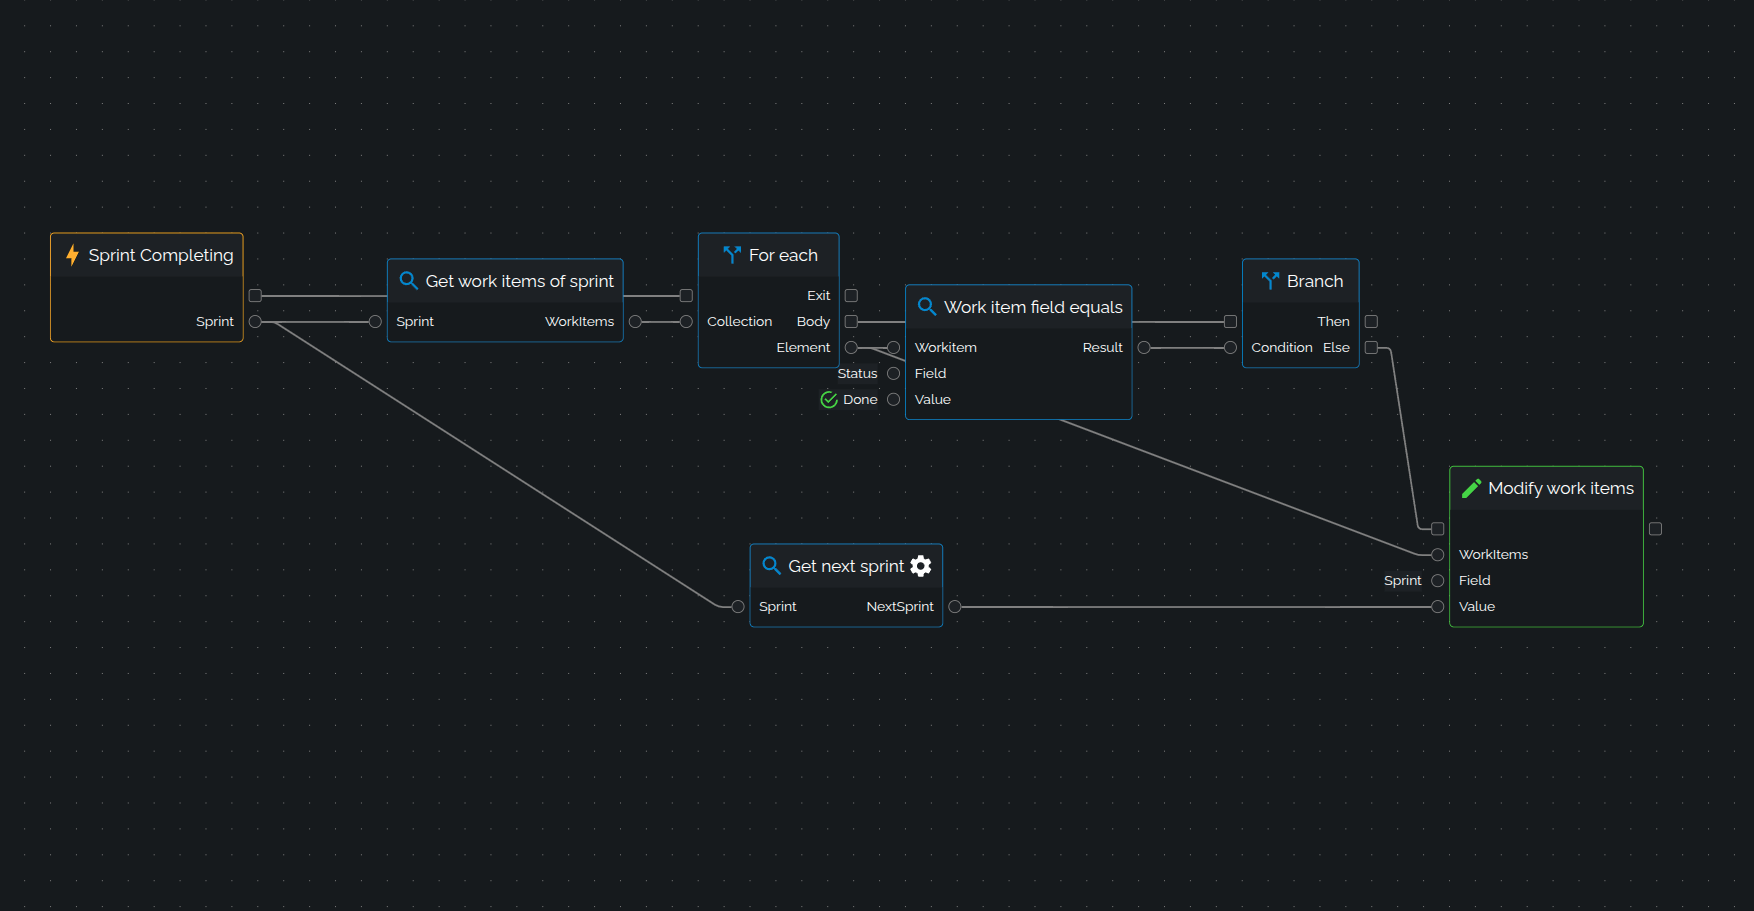This screenshot has height=911, width=1754.
Task: Click the WorkItems output port of Get work items
Action: pyautogui.click(x=635, y=322)
